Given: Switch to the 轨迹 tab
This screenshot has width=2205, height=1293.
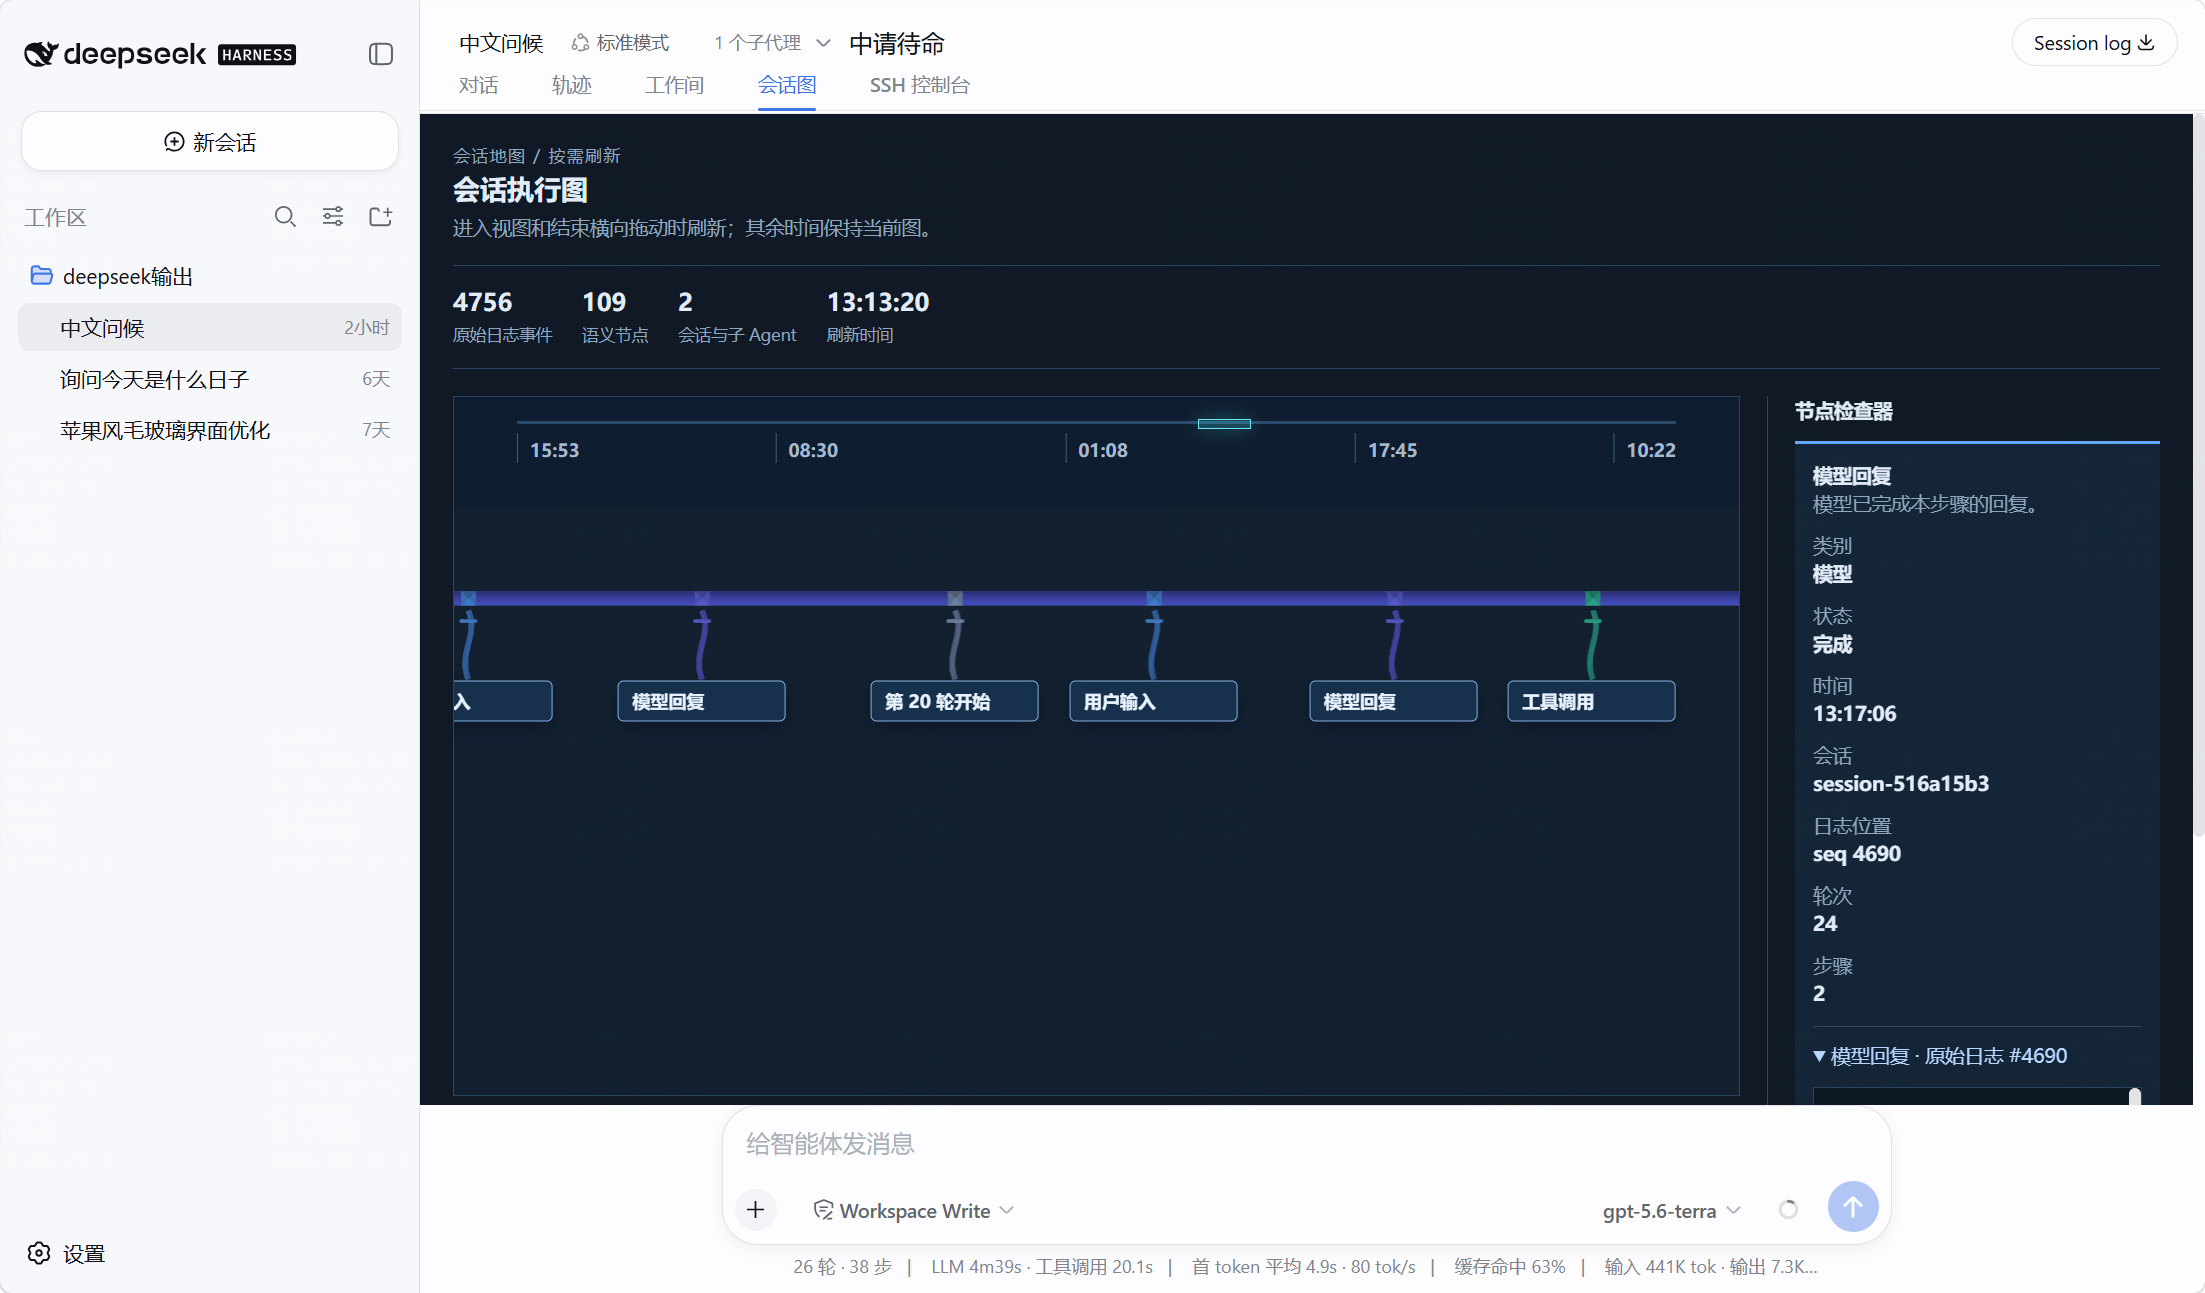Looking at the screenshot, I should pyautogui.click(x=572, y=85).
